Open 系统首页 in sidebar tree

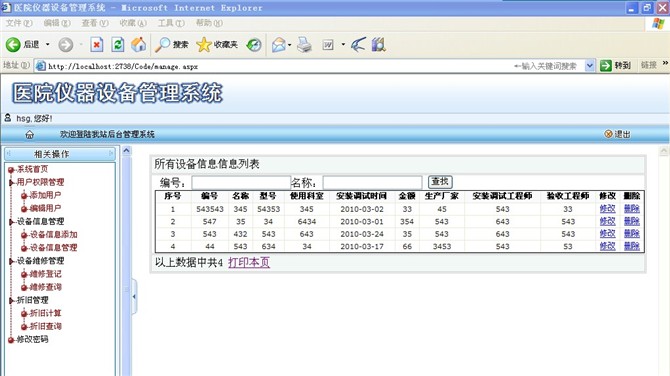[x=32, y=169]
